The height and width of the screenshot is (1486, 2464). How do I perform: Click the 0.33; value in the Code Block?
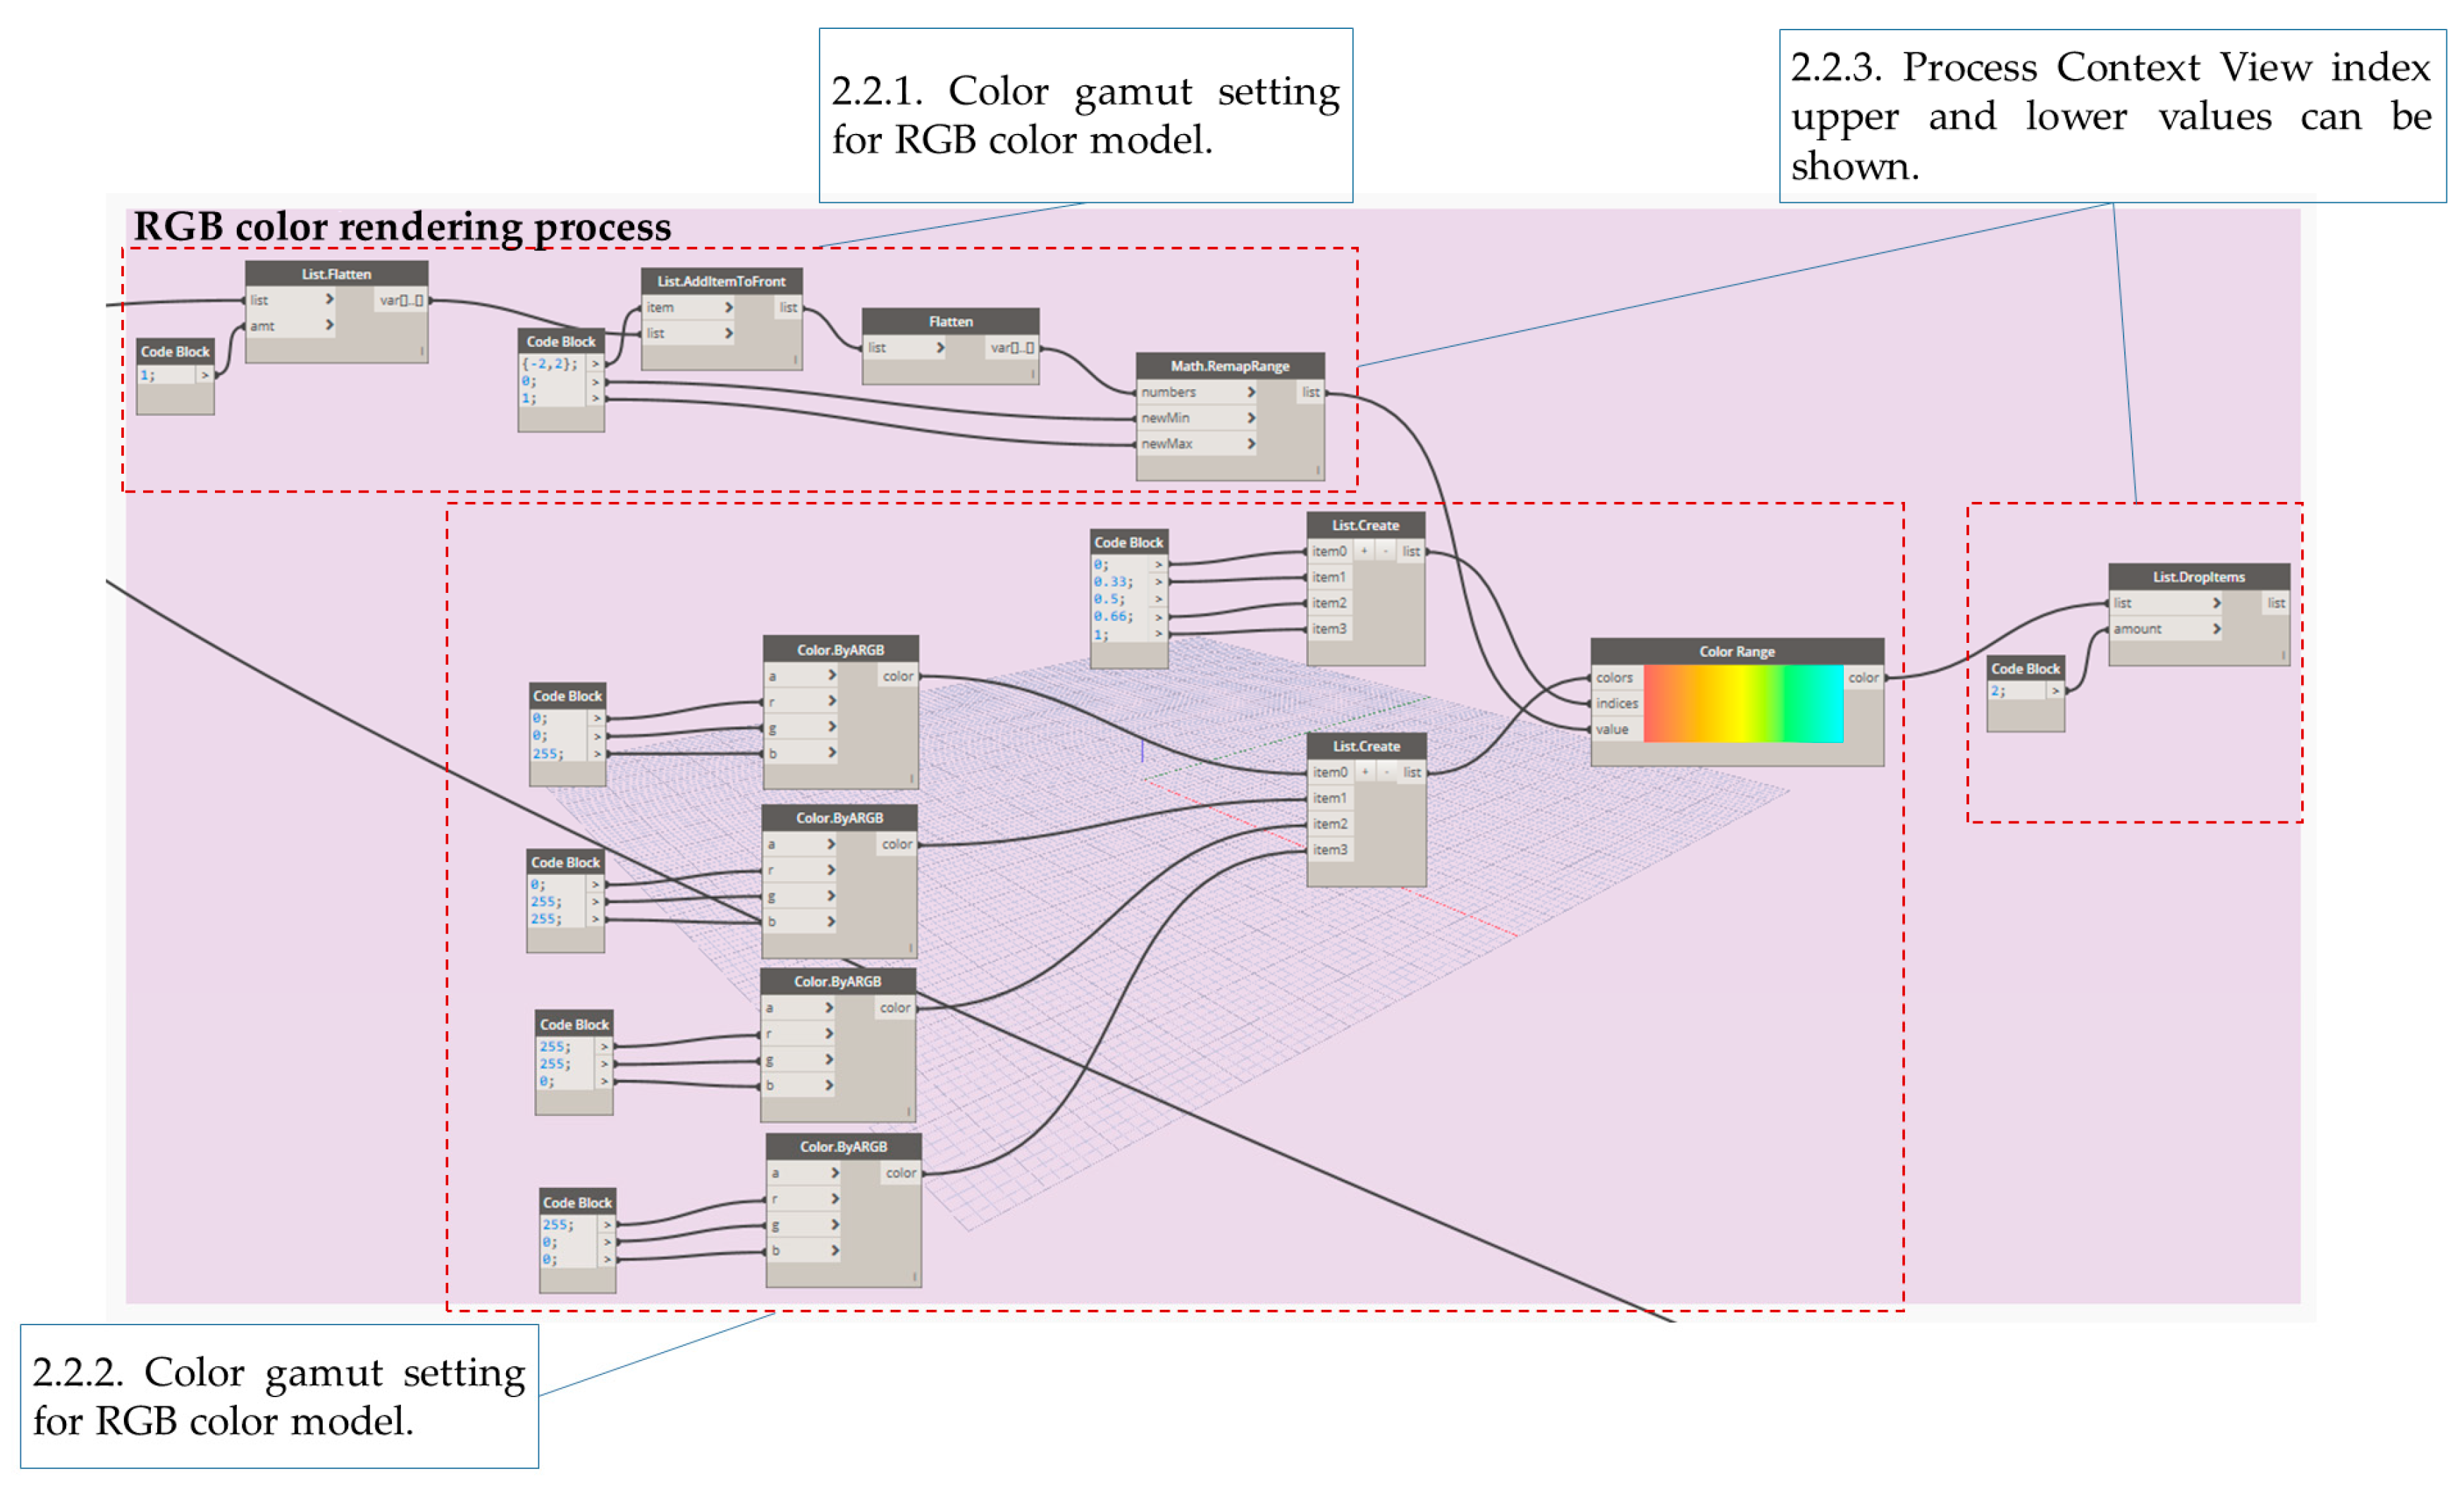[x=1112, y=582]
